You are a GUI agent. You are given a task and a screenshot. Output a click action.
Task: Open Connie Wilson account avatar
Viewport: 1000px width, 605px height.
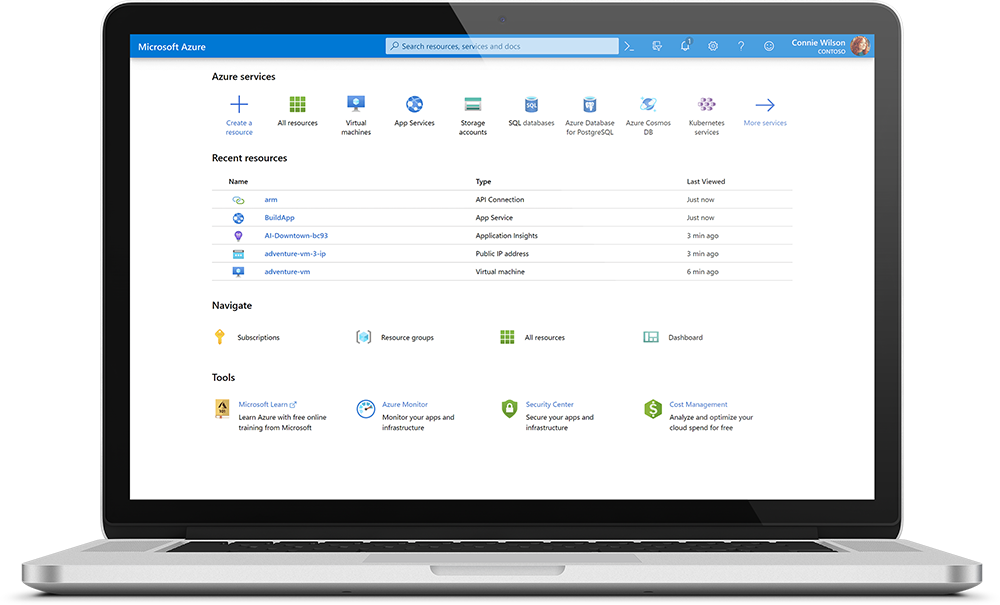(x=860, y=46)
